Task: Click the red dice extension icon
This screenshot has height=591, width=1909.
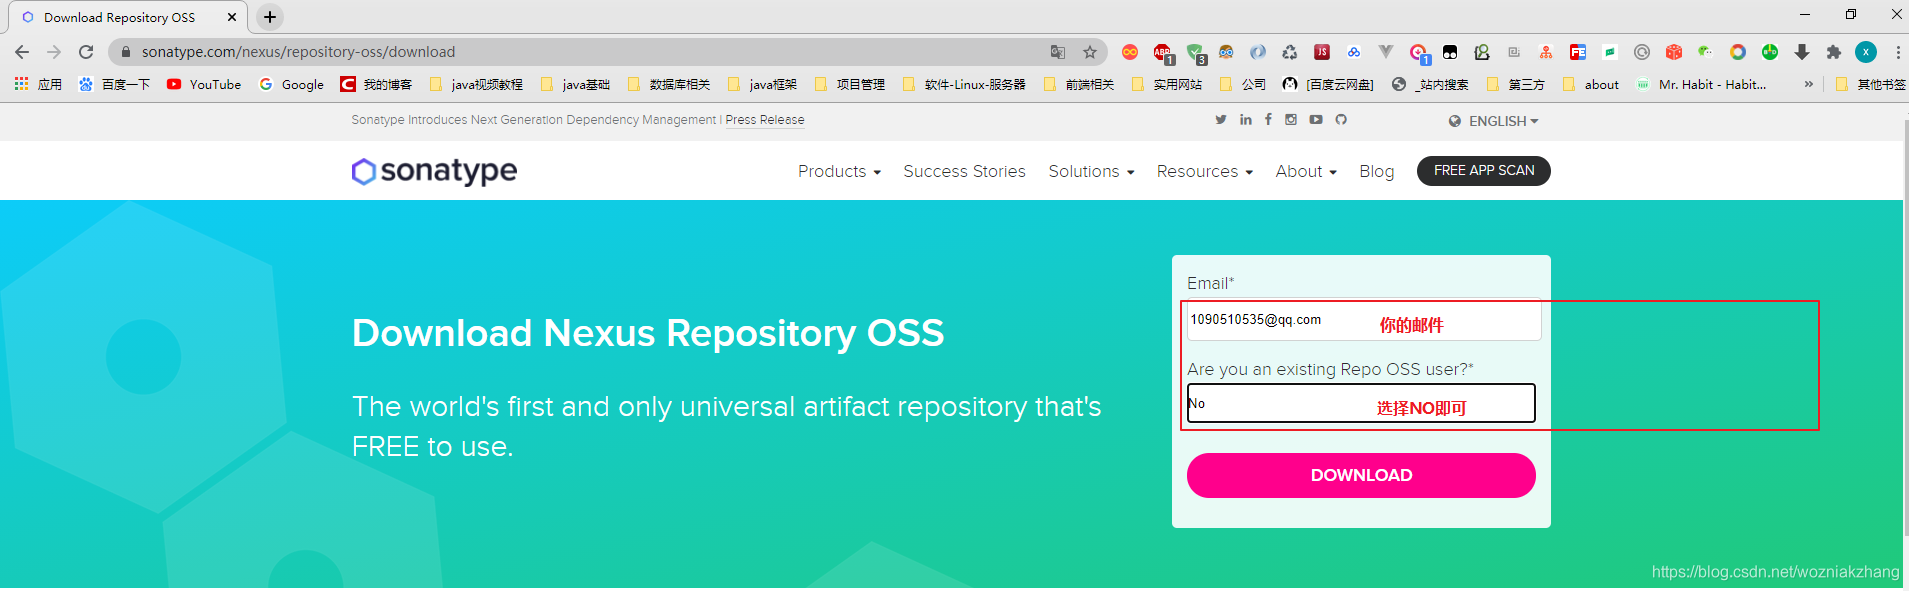Action: pos(1674,52)
